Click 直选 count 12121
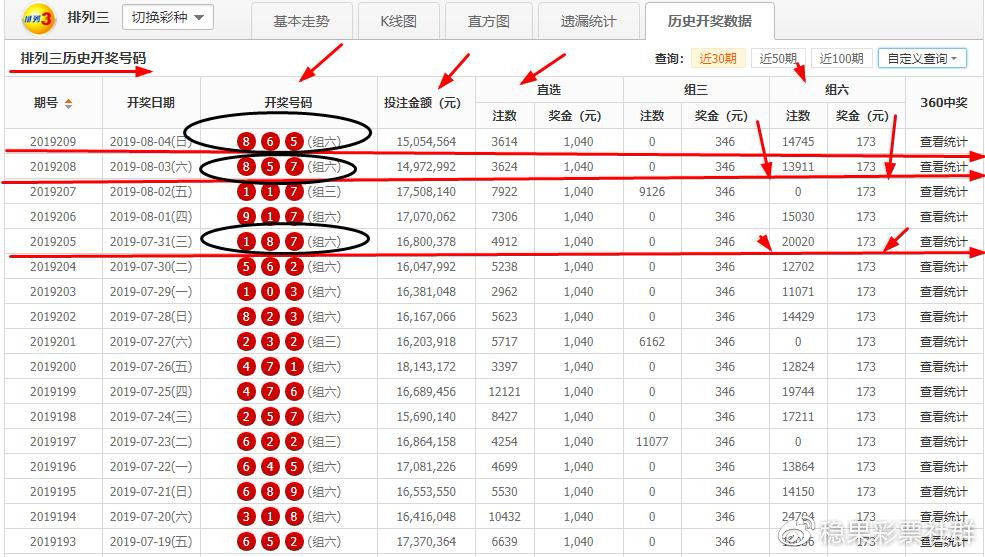 pos(504,392)
